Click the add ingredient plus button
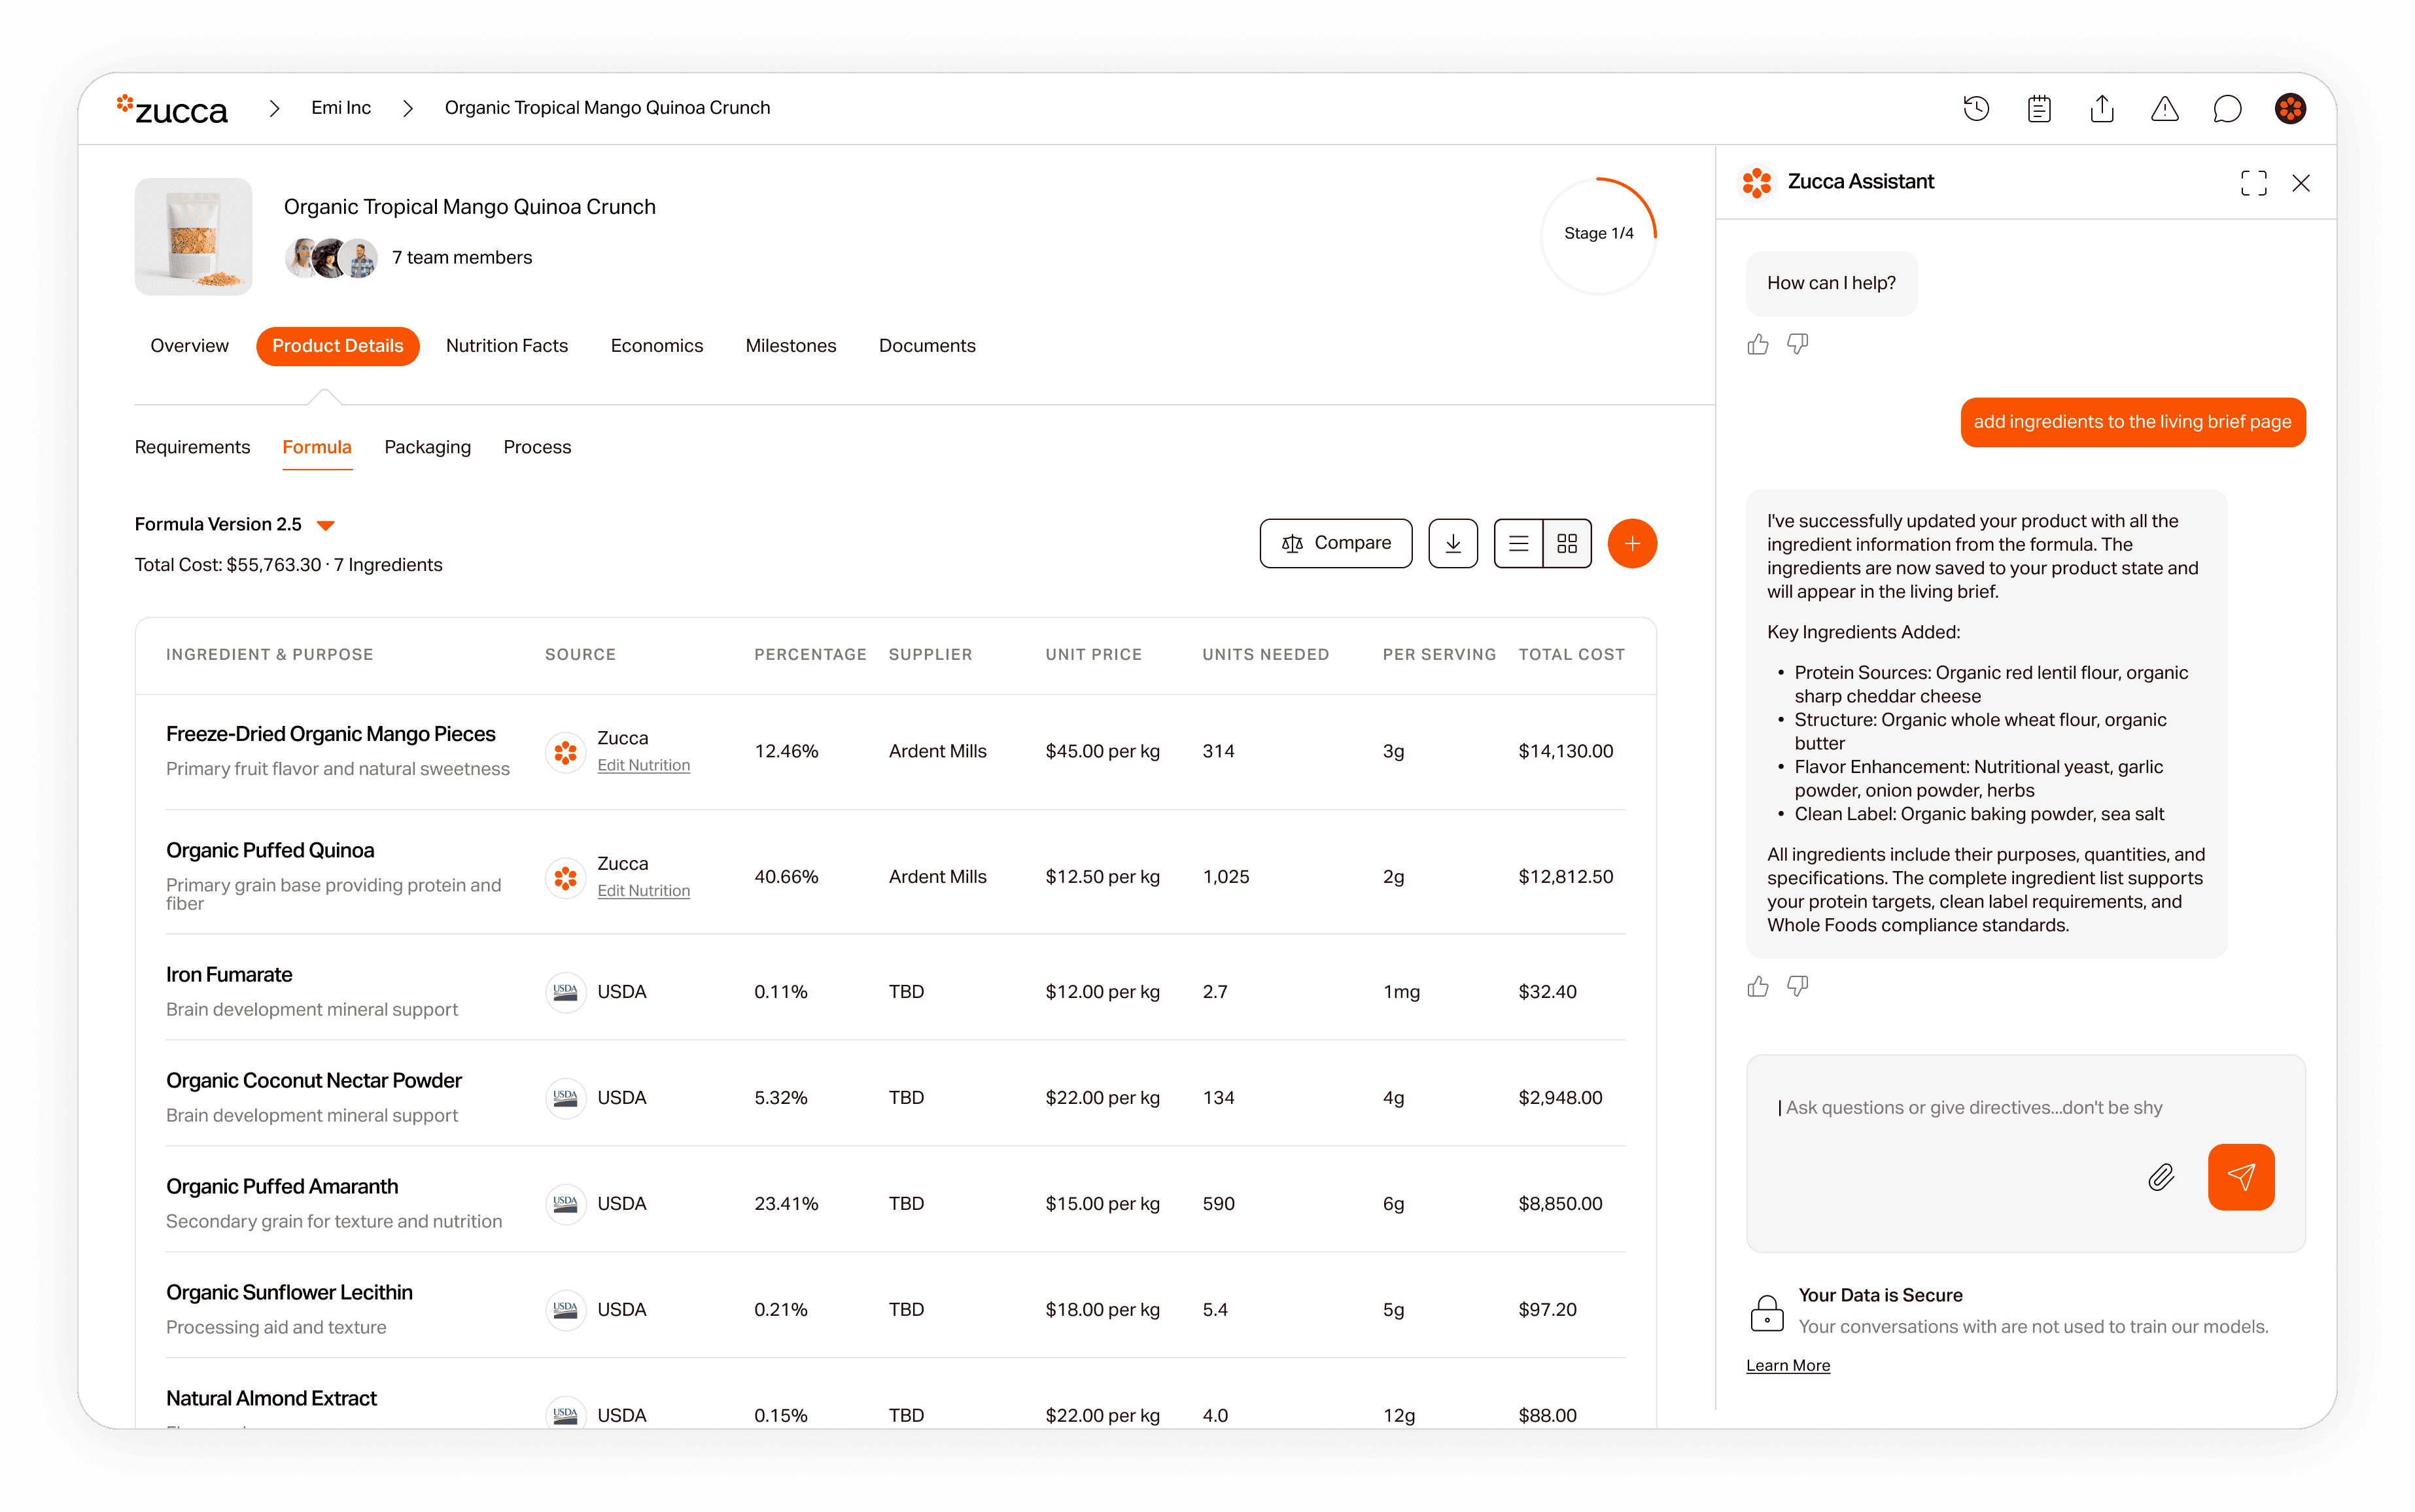This screenshot has width=2415, height=1512. (1632, 543)
